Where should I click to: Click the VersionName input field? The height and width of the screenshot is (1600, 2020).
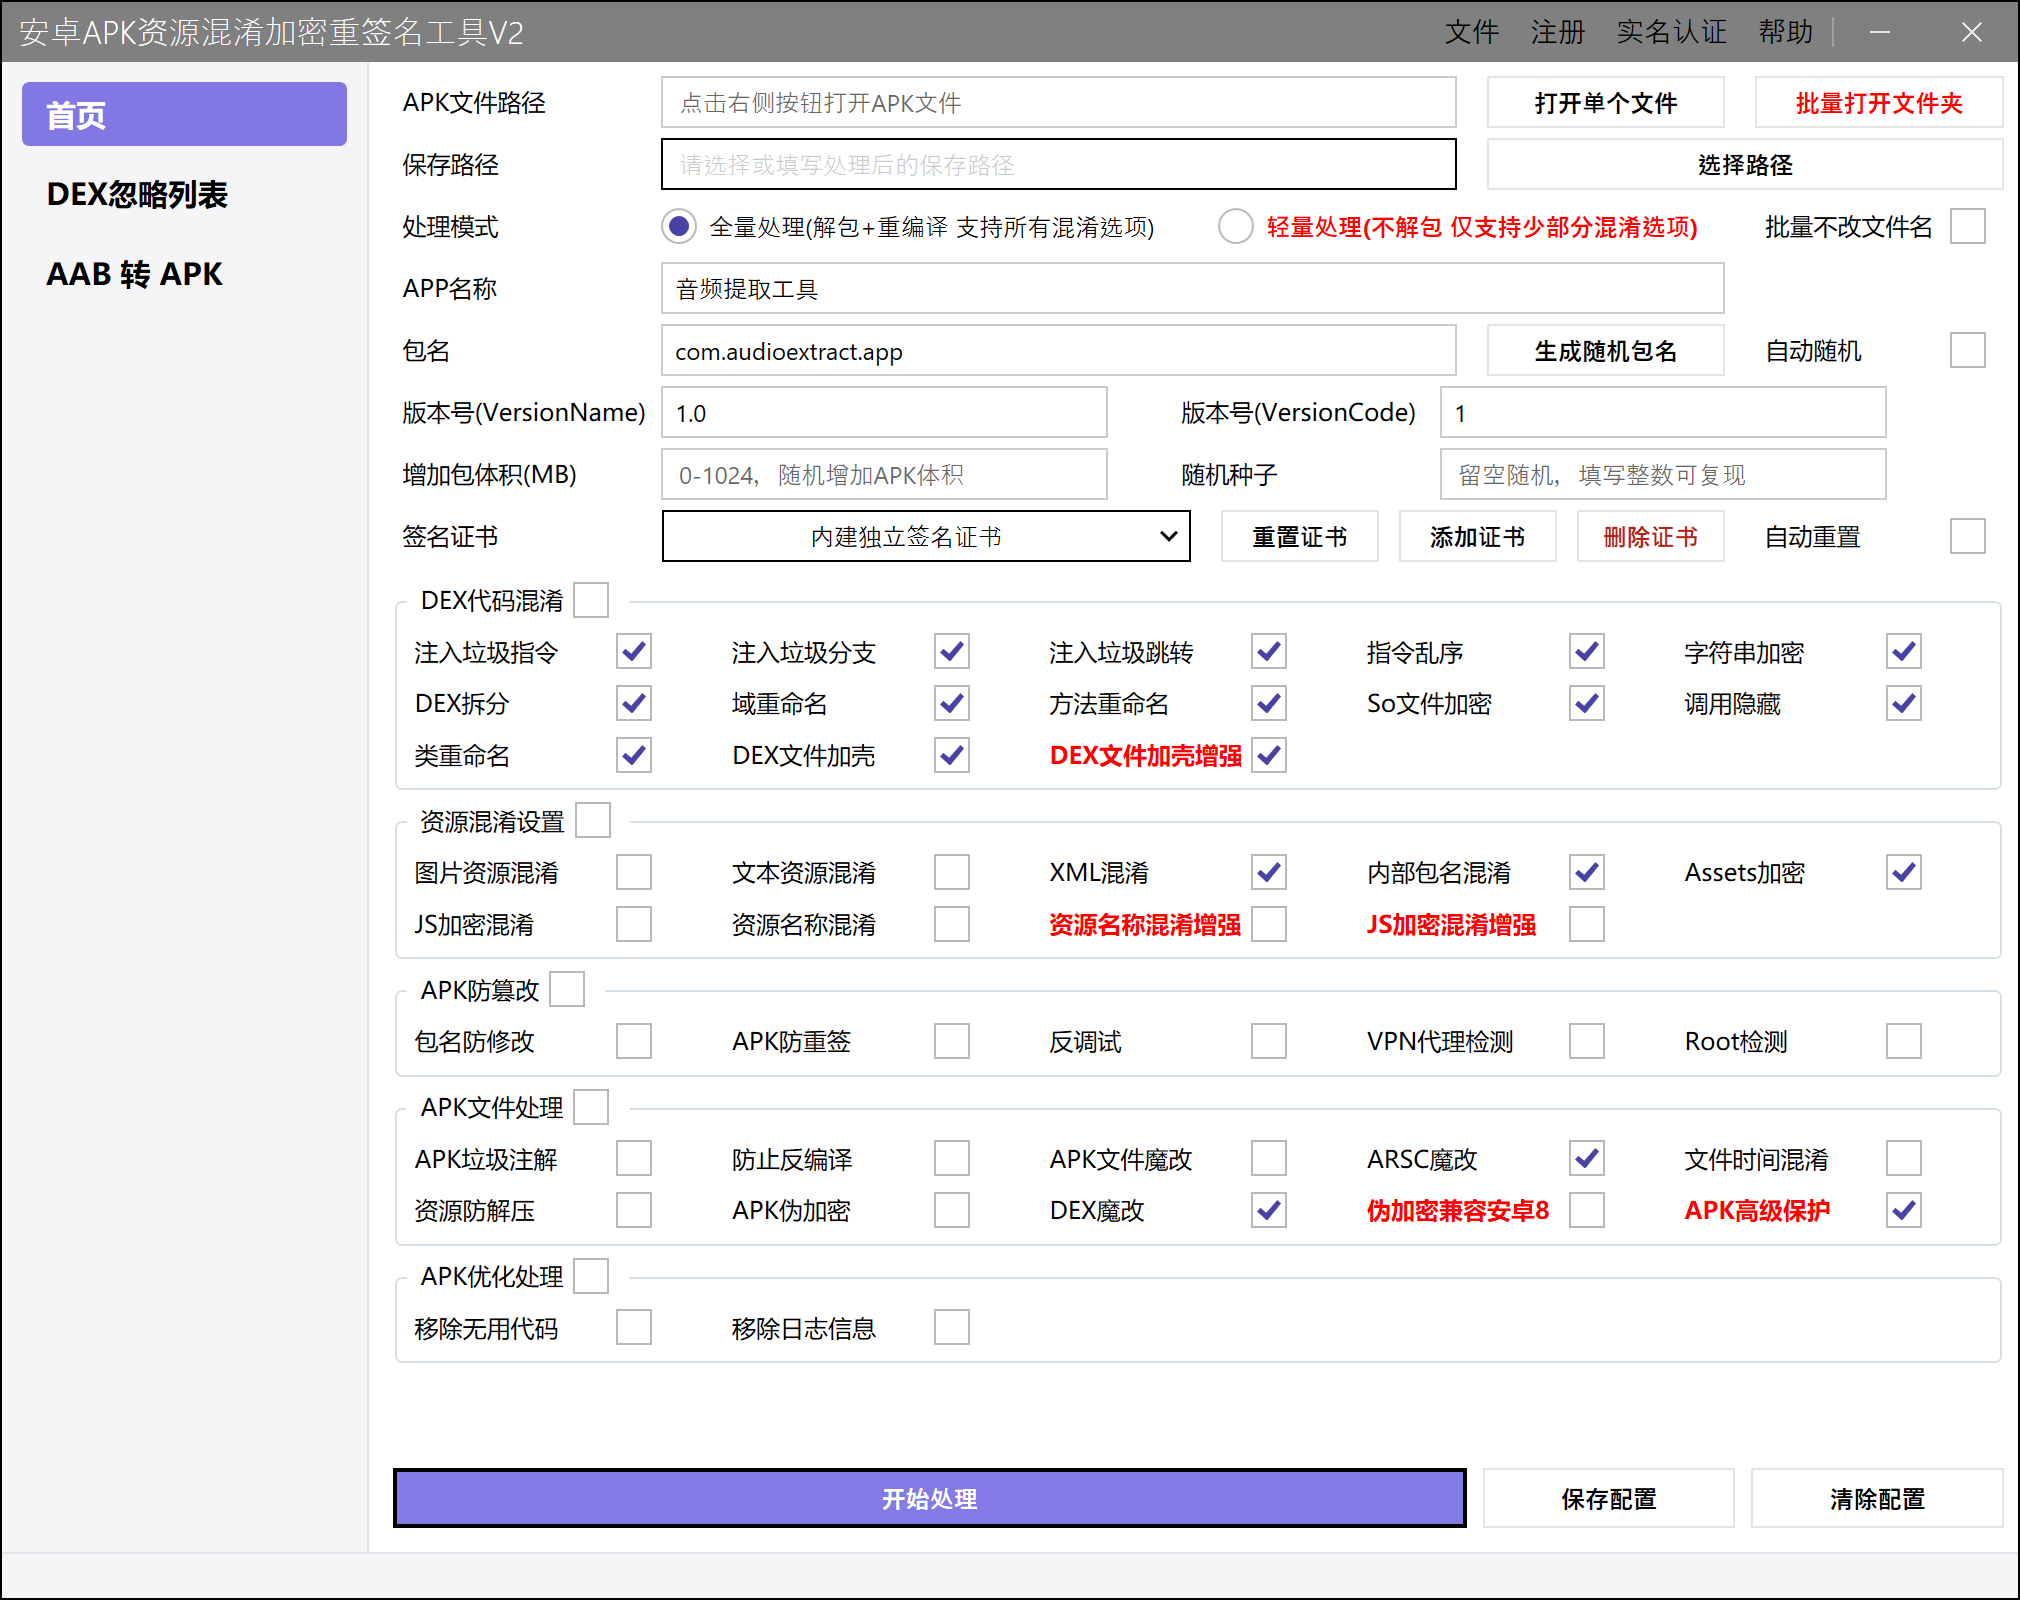pyautogui.click(x=884, y=412)
